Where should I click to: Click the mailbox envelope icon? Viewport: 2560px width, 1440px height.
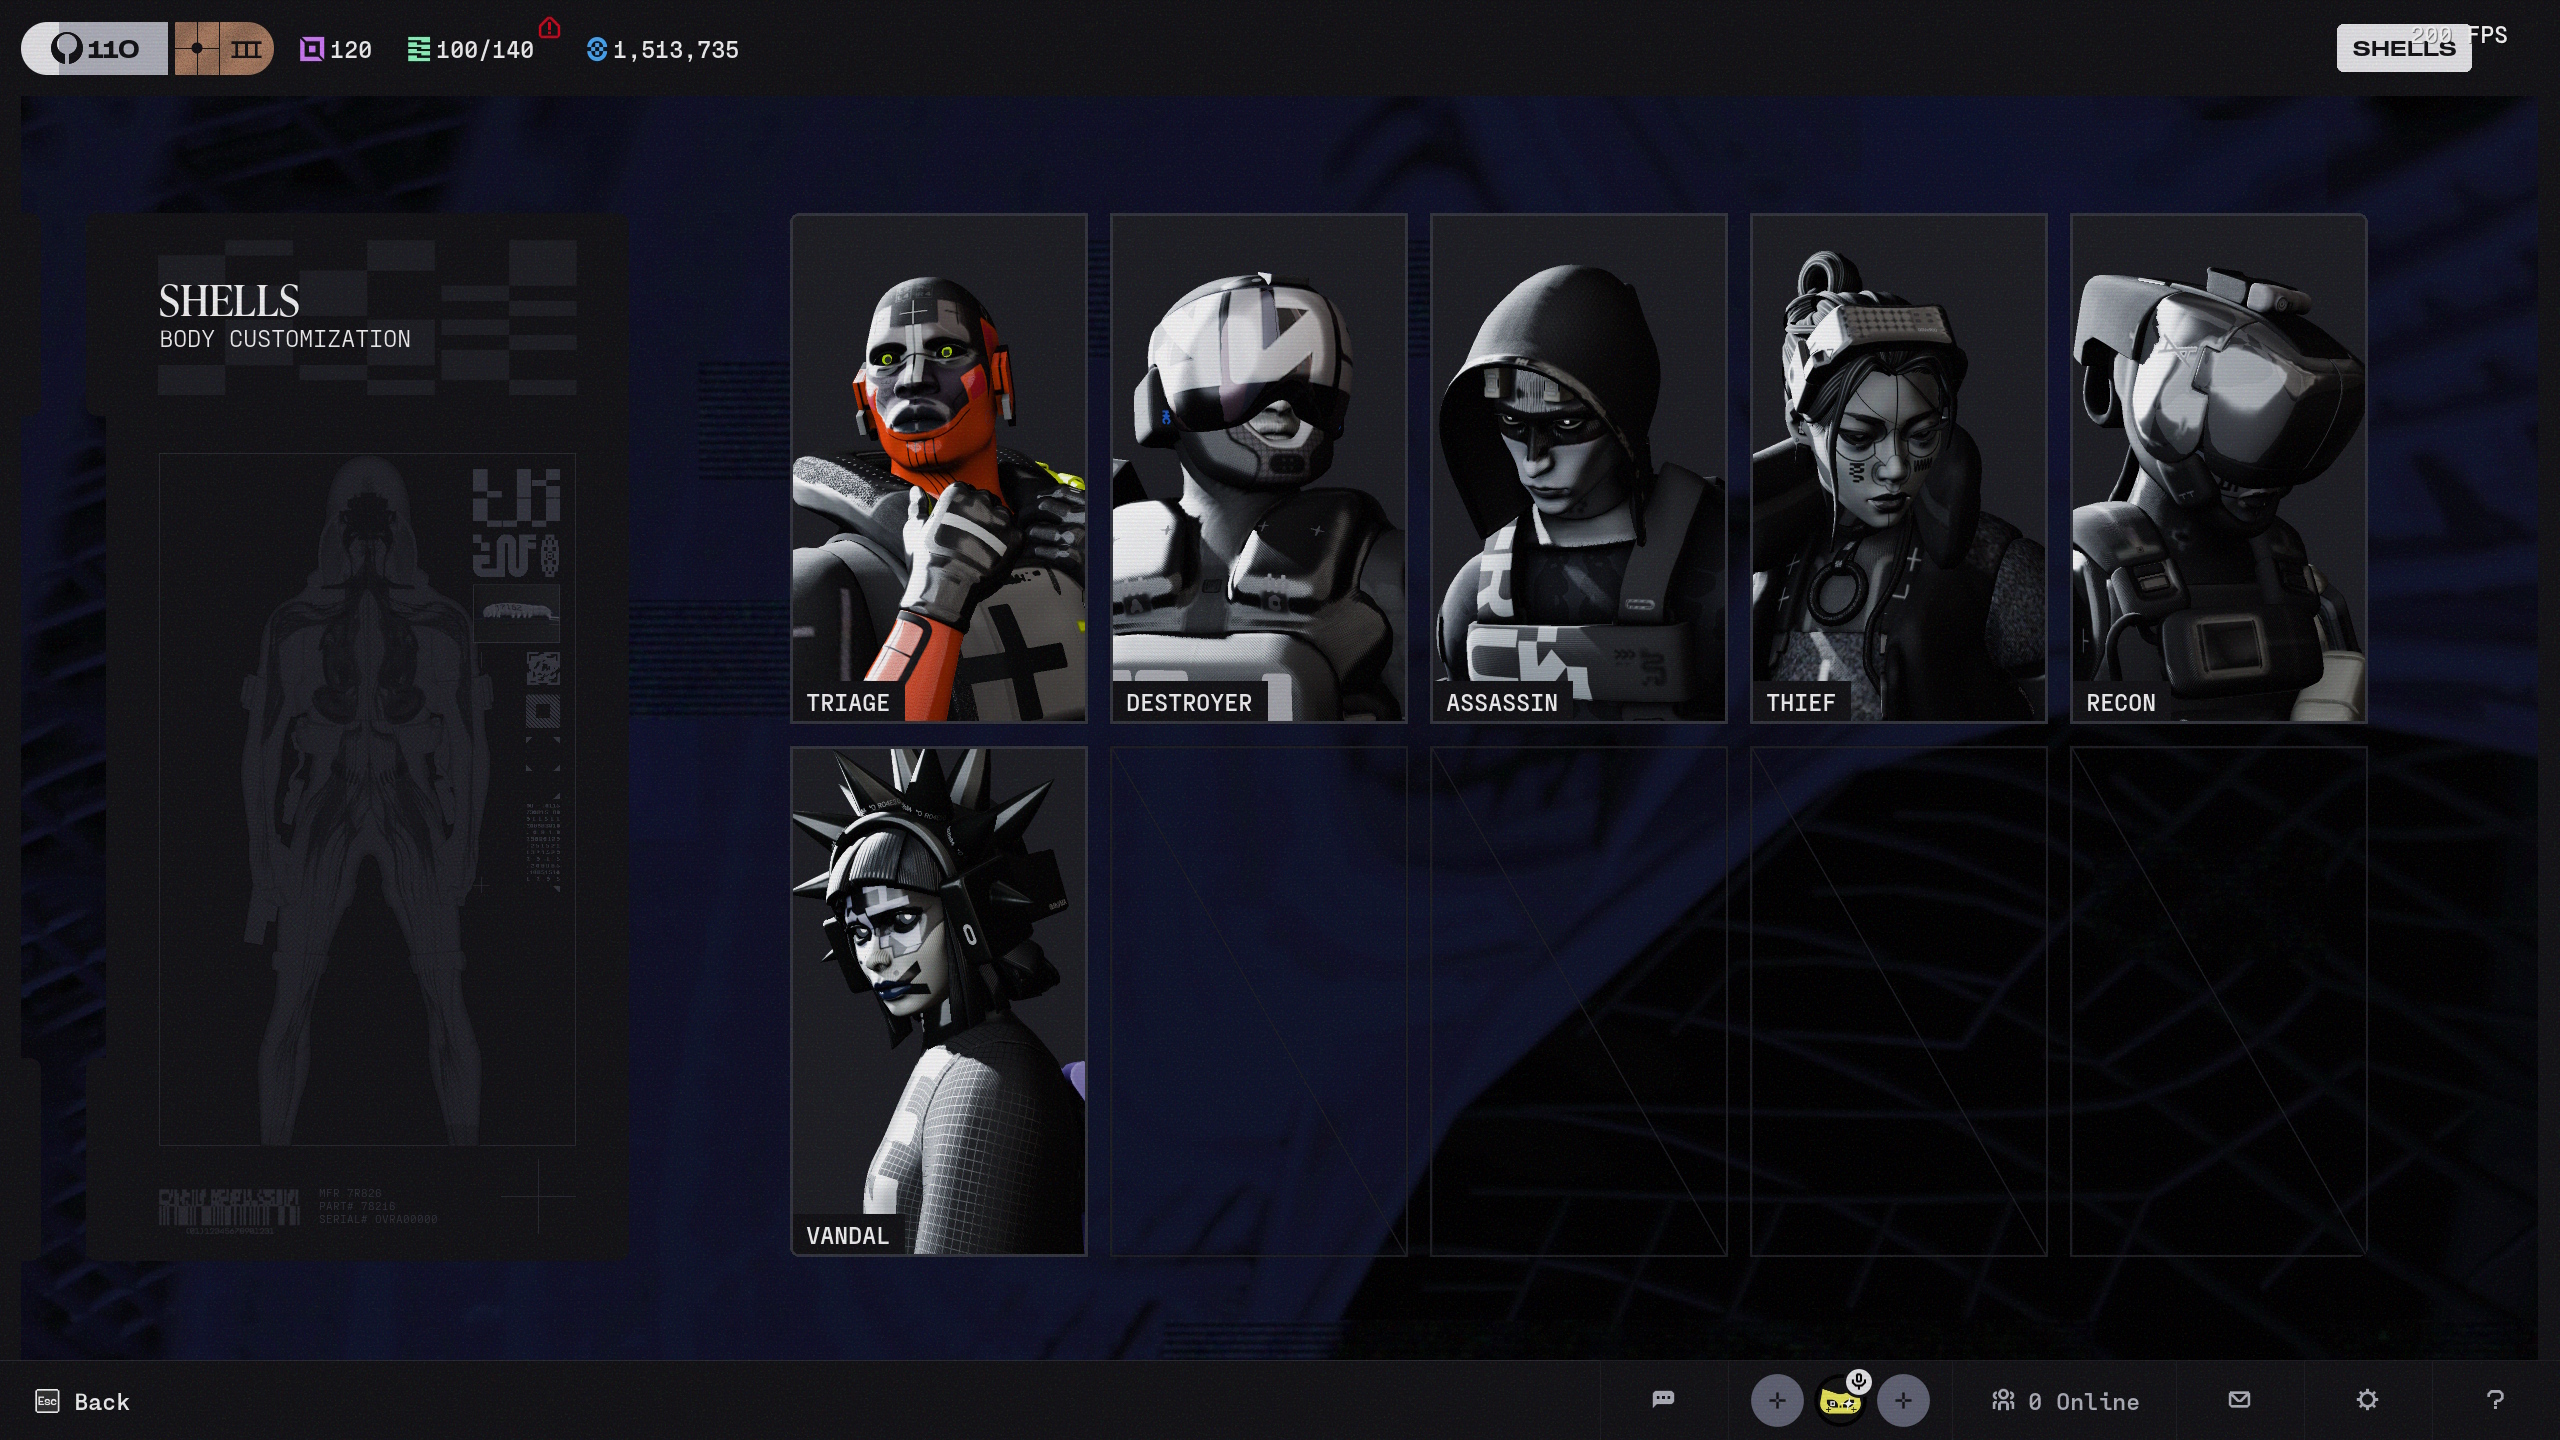[x=2239, y=1399]
